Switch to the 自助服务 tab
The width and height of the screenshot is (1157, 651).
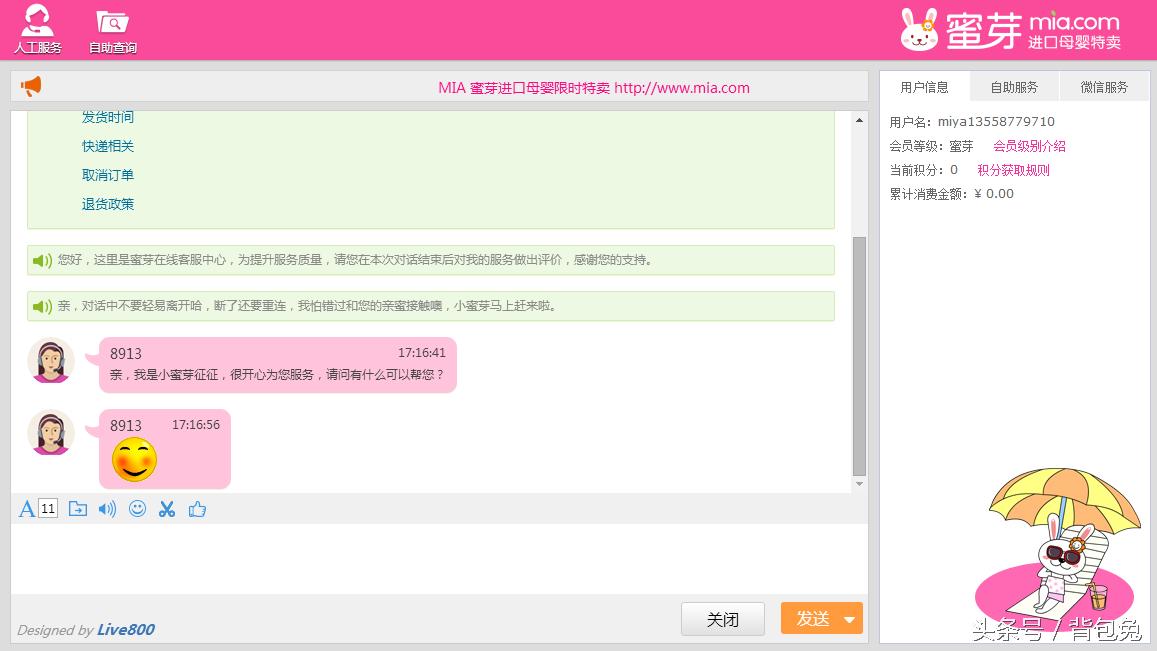1014,87
